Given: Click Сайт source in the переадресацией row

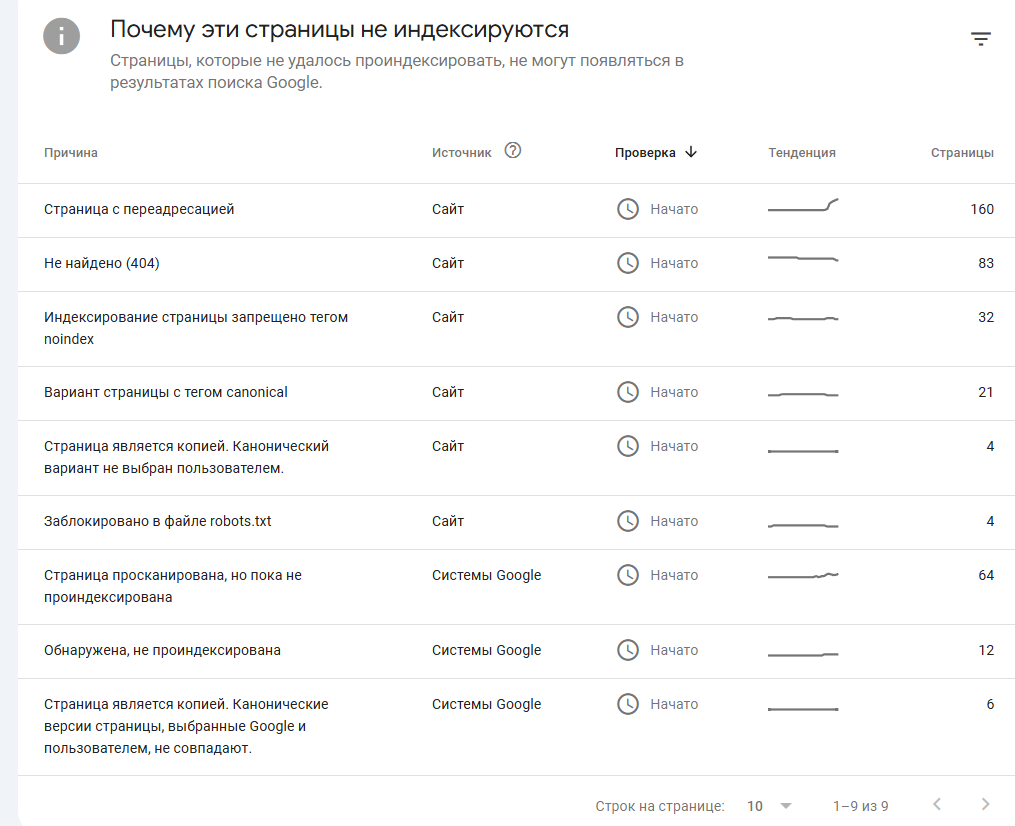Looking at the screenshot, I should [x=448, y=209].
